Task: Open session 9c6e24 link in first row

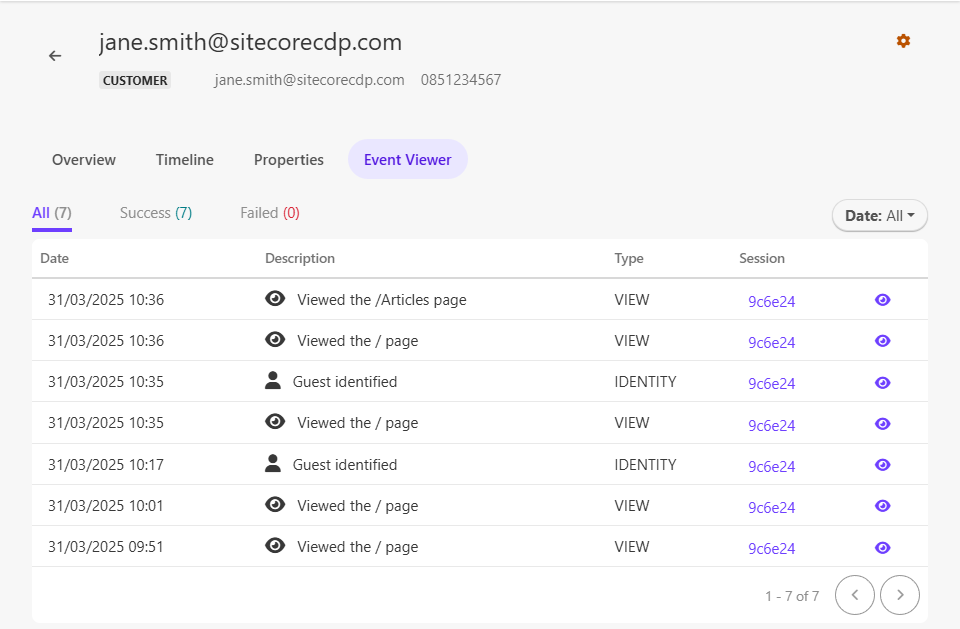Action: 771,301
